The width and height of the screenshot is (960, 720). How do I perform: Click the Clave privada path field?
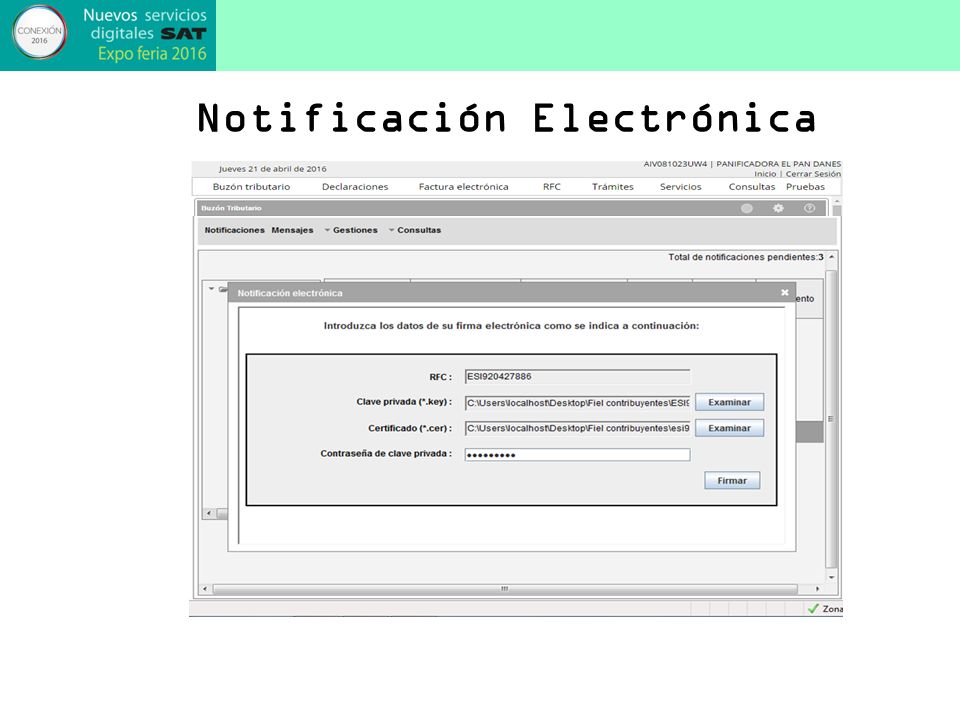577,402
